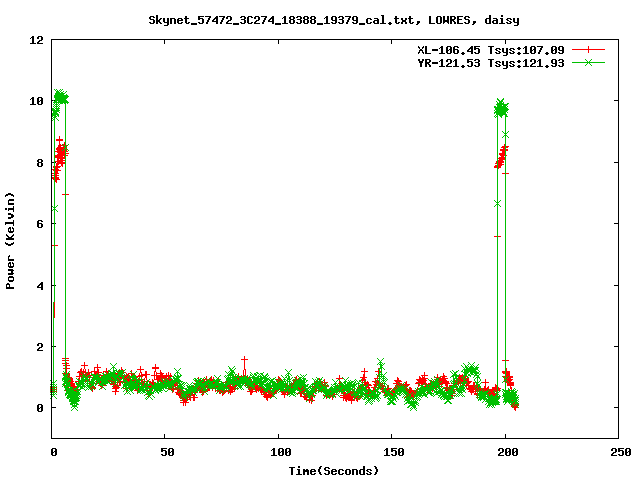The width and height of the screenshot is (640, 480).
Task: Click the x-axis origin label 0
Action: pyautogui.click(x=53, y=452)
